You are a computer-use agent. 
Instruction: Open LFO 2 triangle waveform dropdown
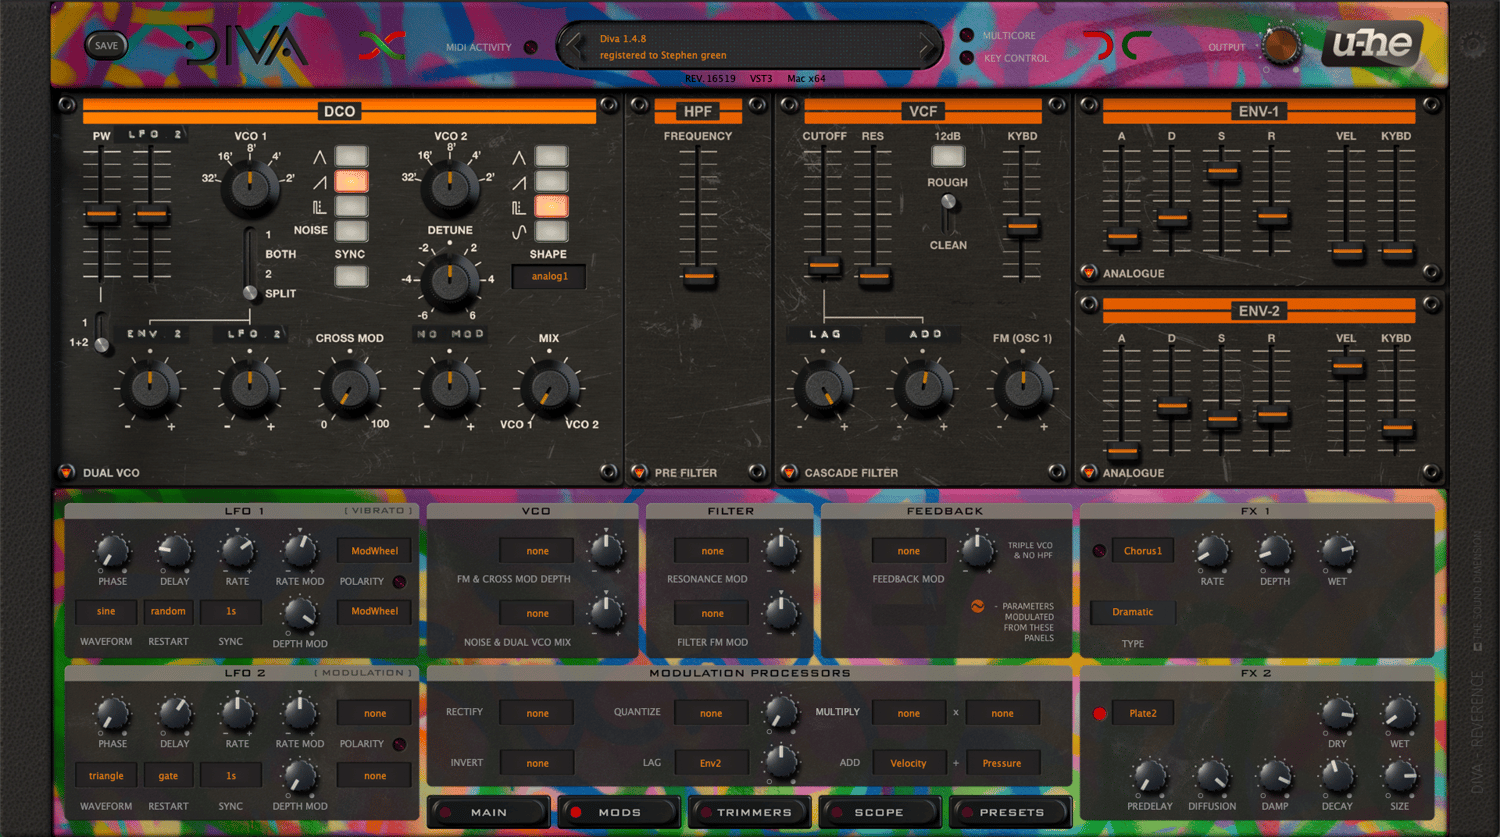pos(106,775)
